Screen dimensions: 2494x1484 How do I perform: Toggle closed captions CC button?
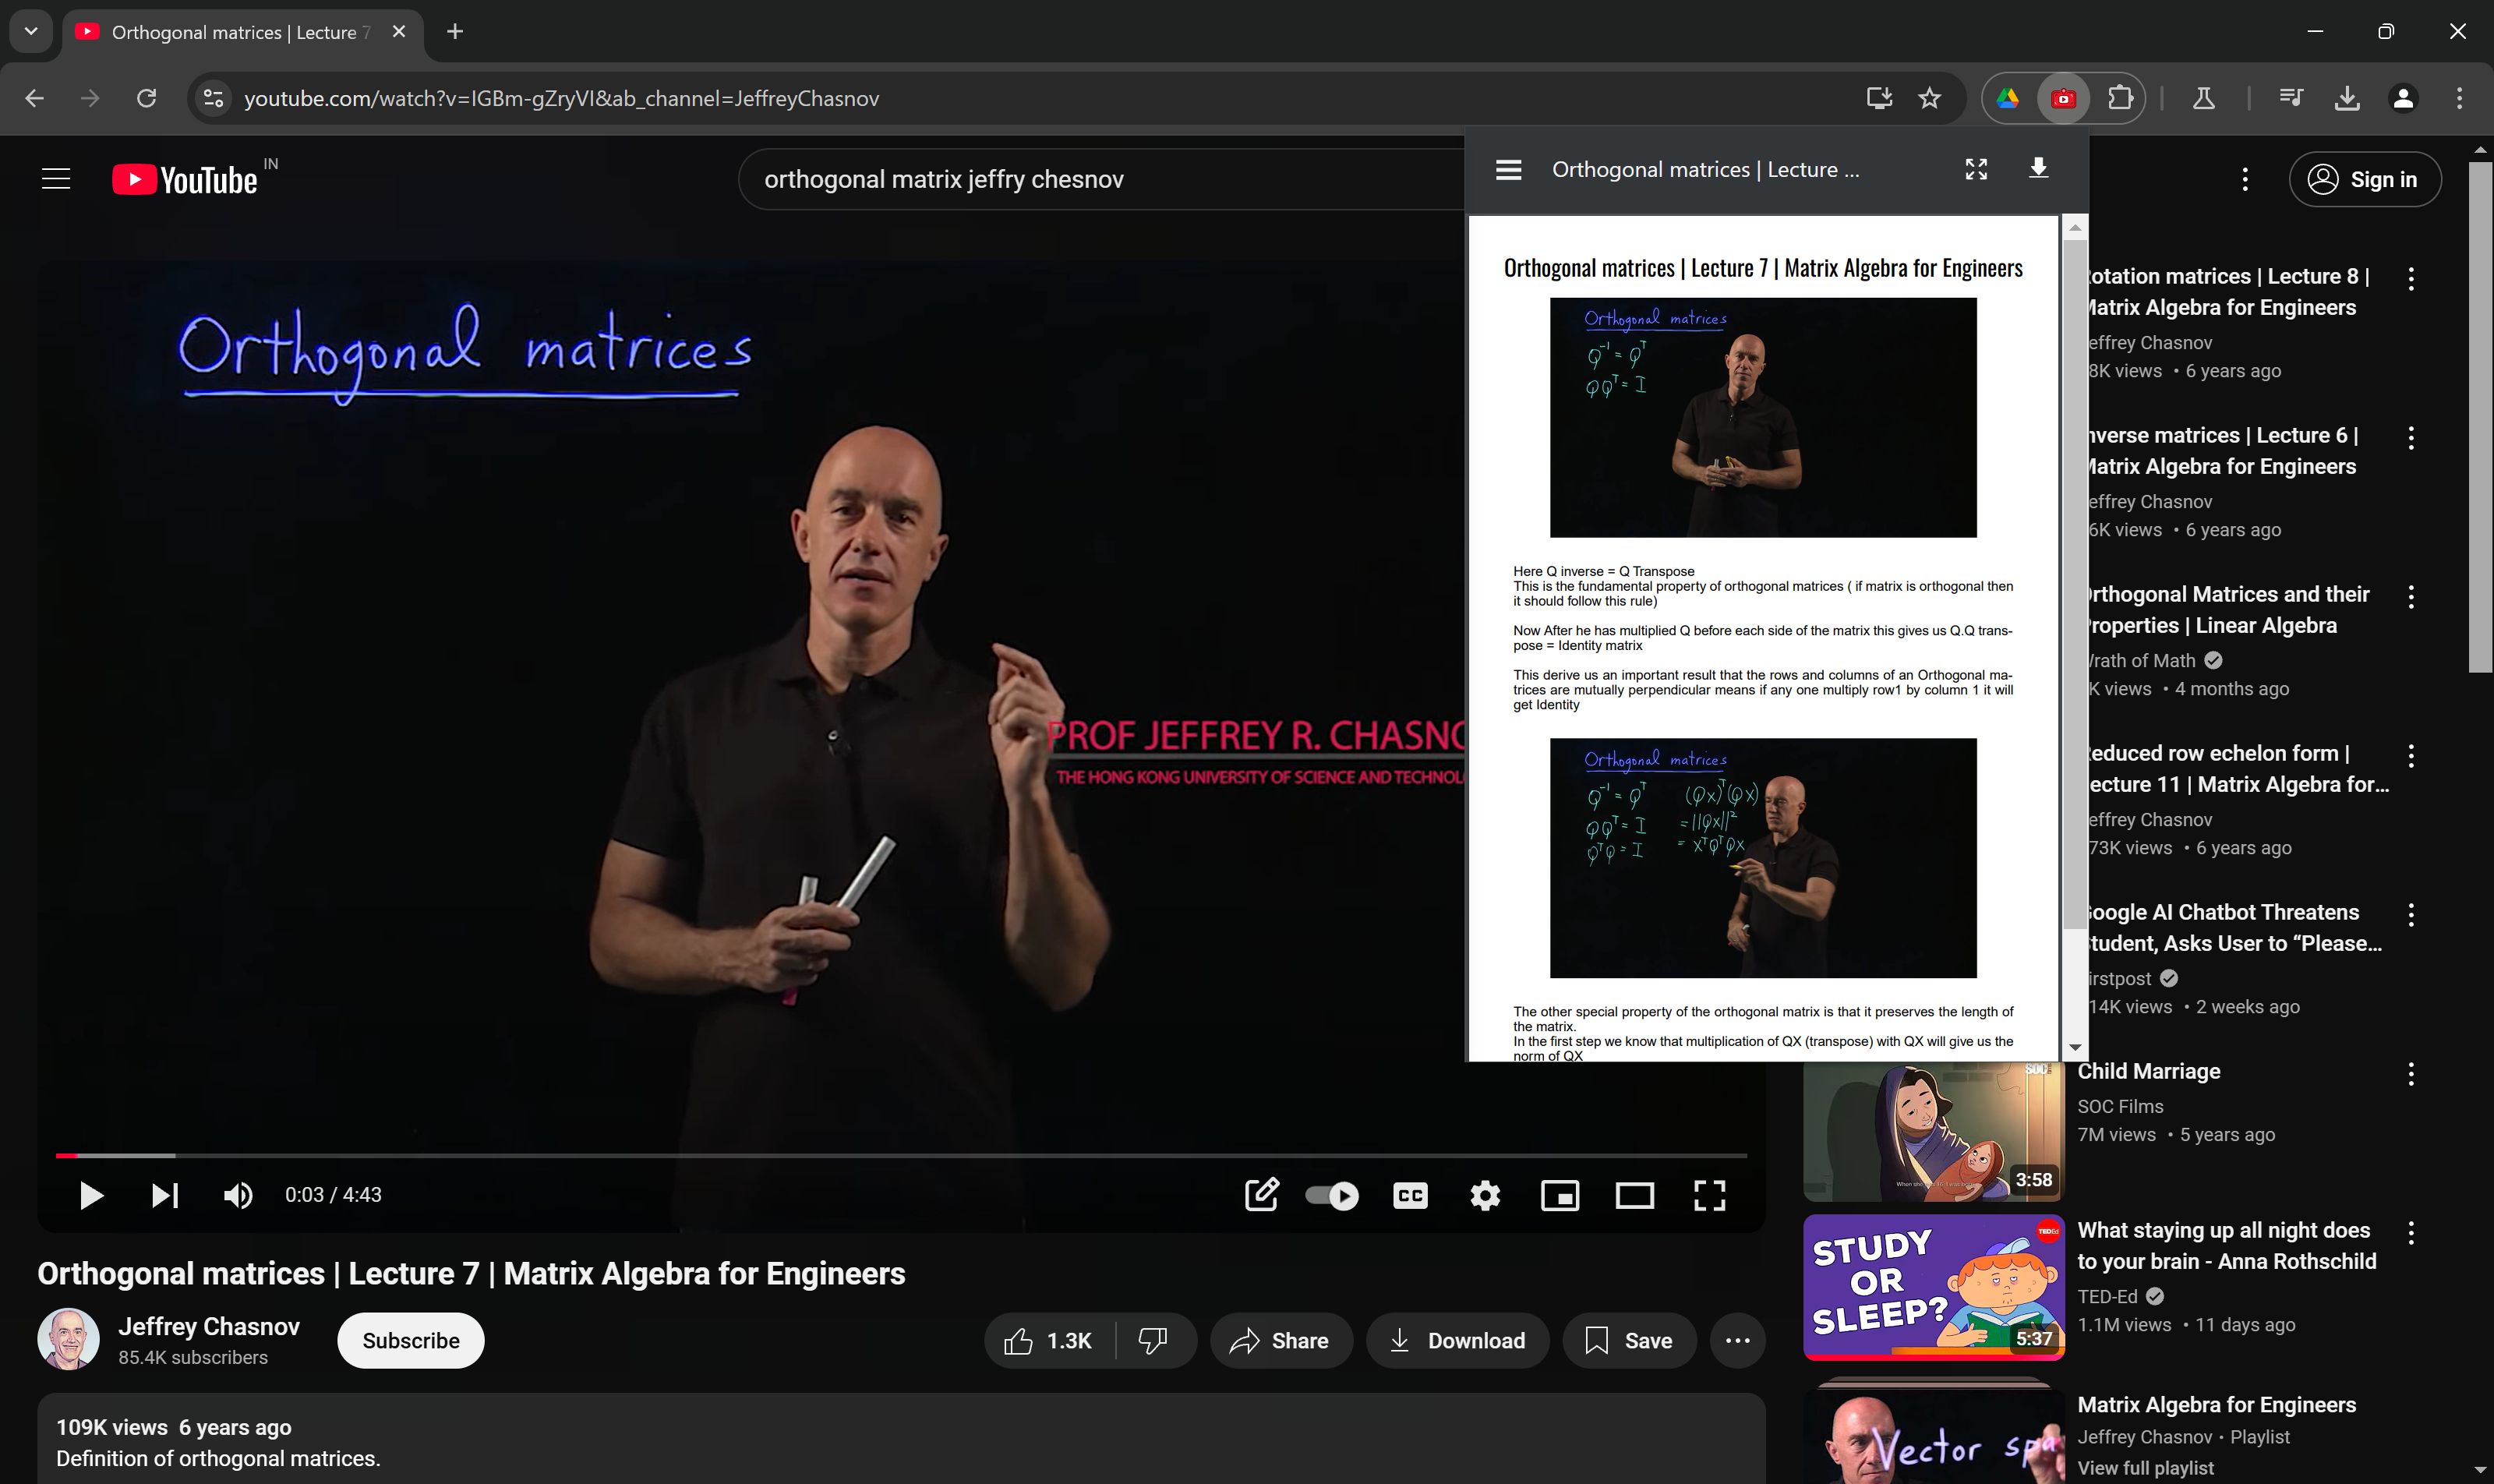coord(1410,1195)
